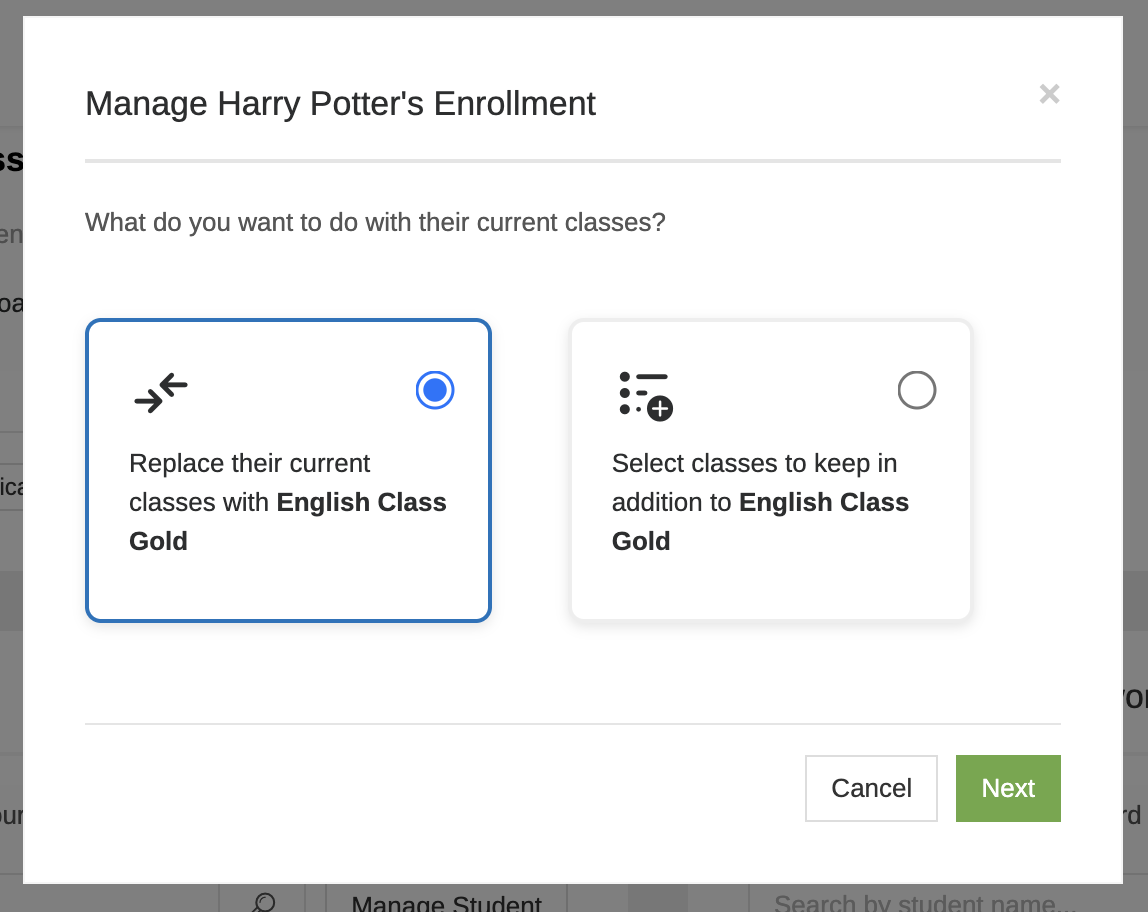This screenshot has height=912, width=1148.
Task: Proceed with the green Next button
Action: pos(1008,788)
